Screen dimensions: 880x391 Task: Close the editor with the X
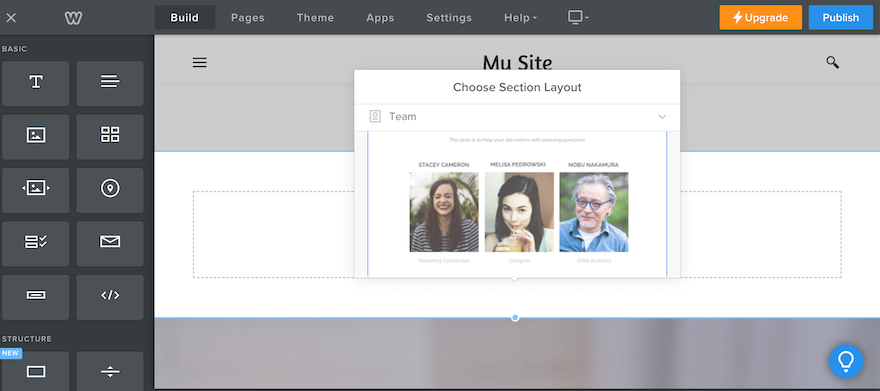coord(11,18)
